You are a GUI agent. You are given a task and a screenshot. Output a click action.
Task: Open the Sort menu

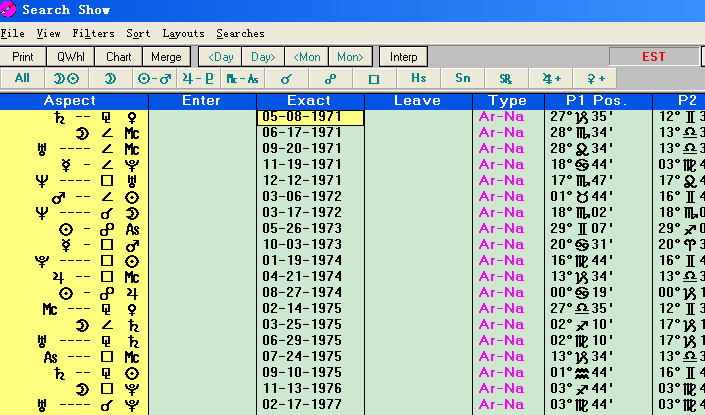[139, 33]
